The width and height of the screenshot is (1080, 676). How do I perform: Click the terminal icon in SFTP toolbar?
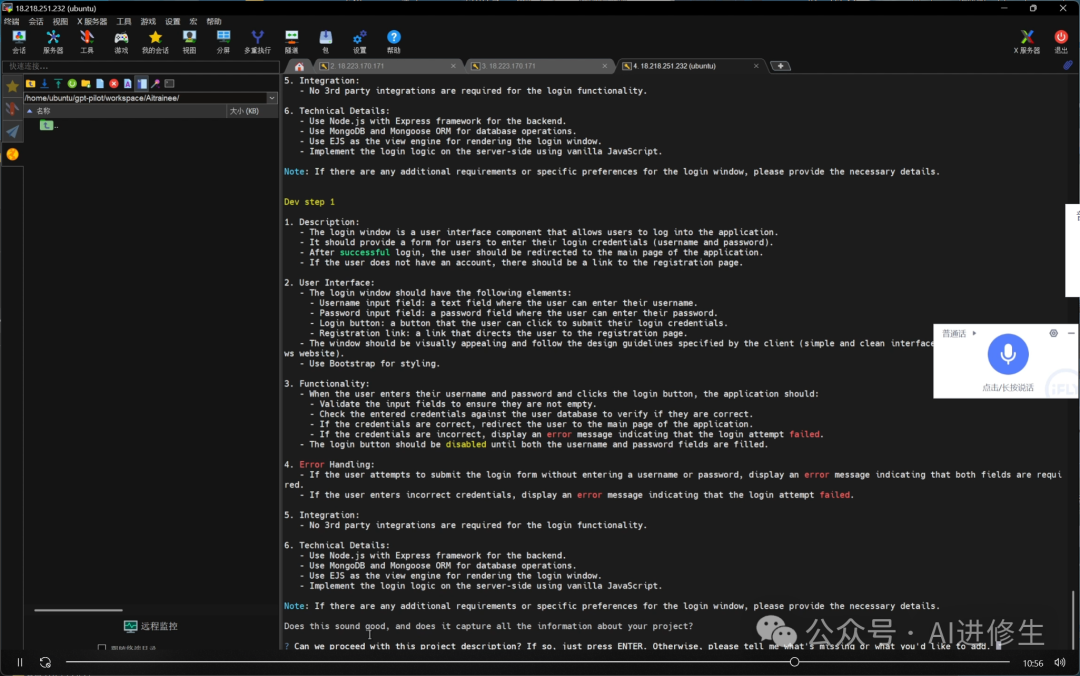169,83
